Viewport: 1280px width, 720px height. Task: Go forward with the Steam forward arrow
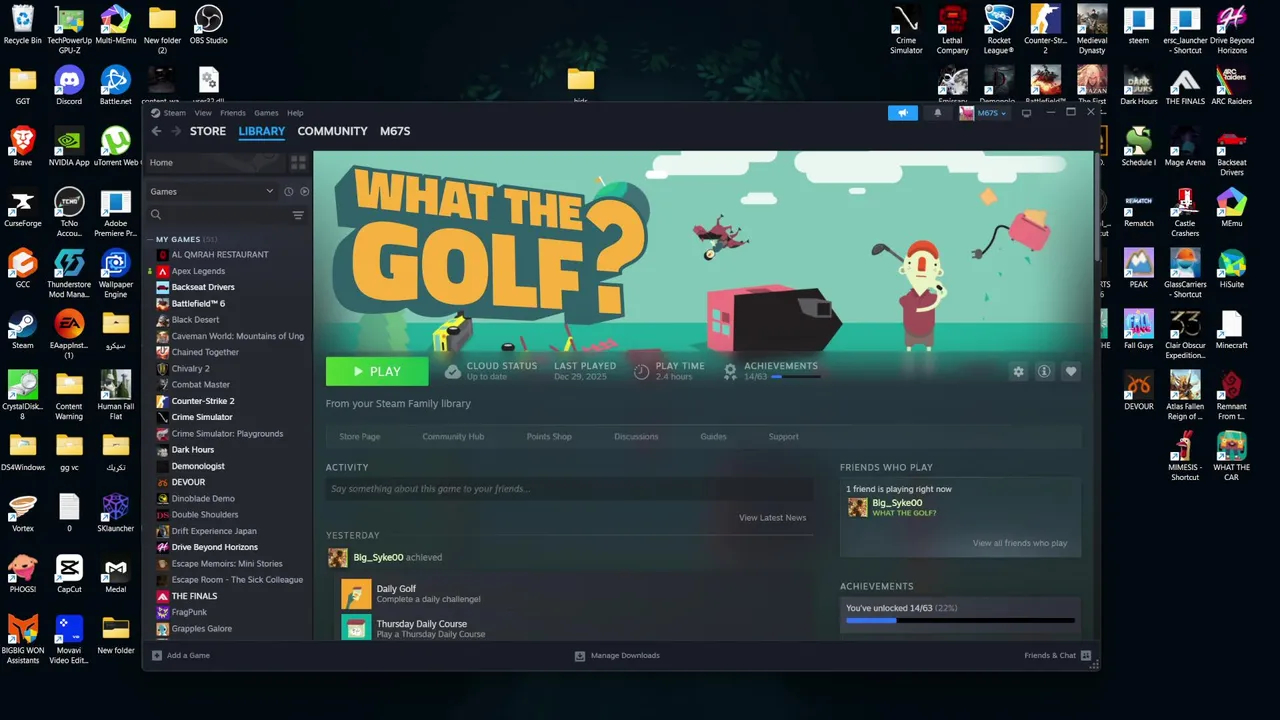pos(176,131)
